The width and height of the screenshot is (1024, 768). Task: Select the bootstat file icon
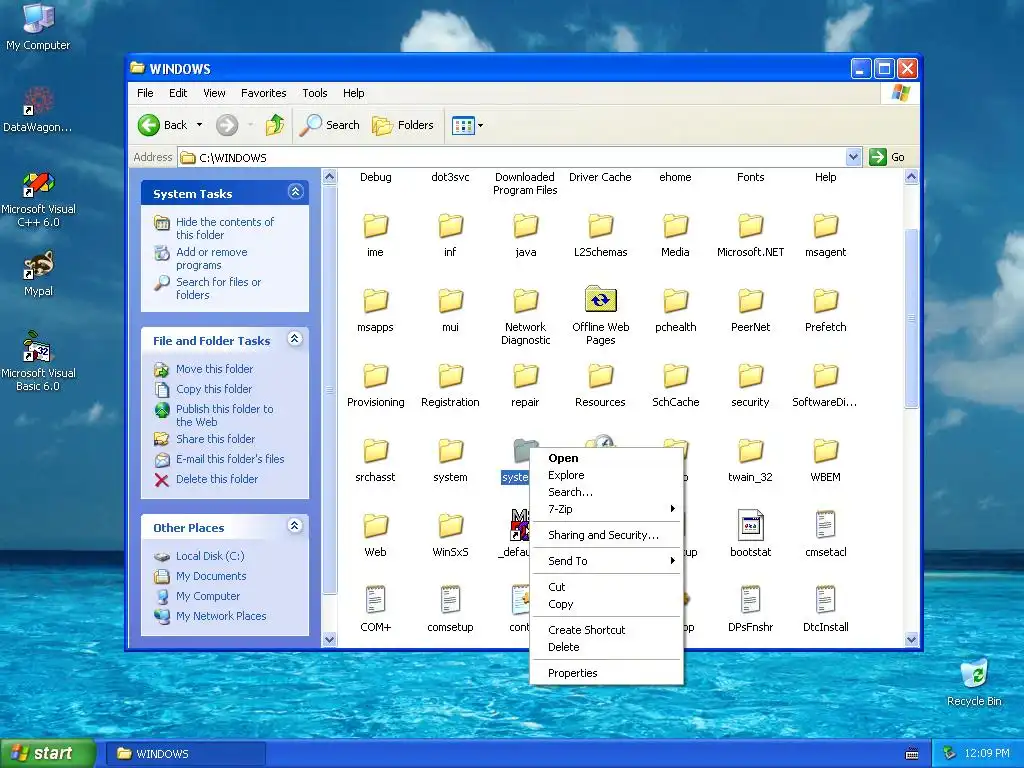tap(750, 525)
